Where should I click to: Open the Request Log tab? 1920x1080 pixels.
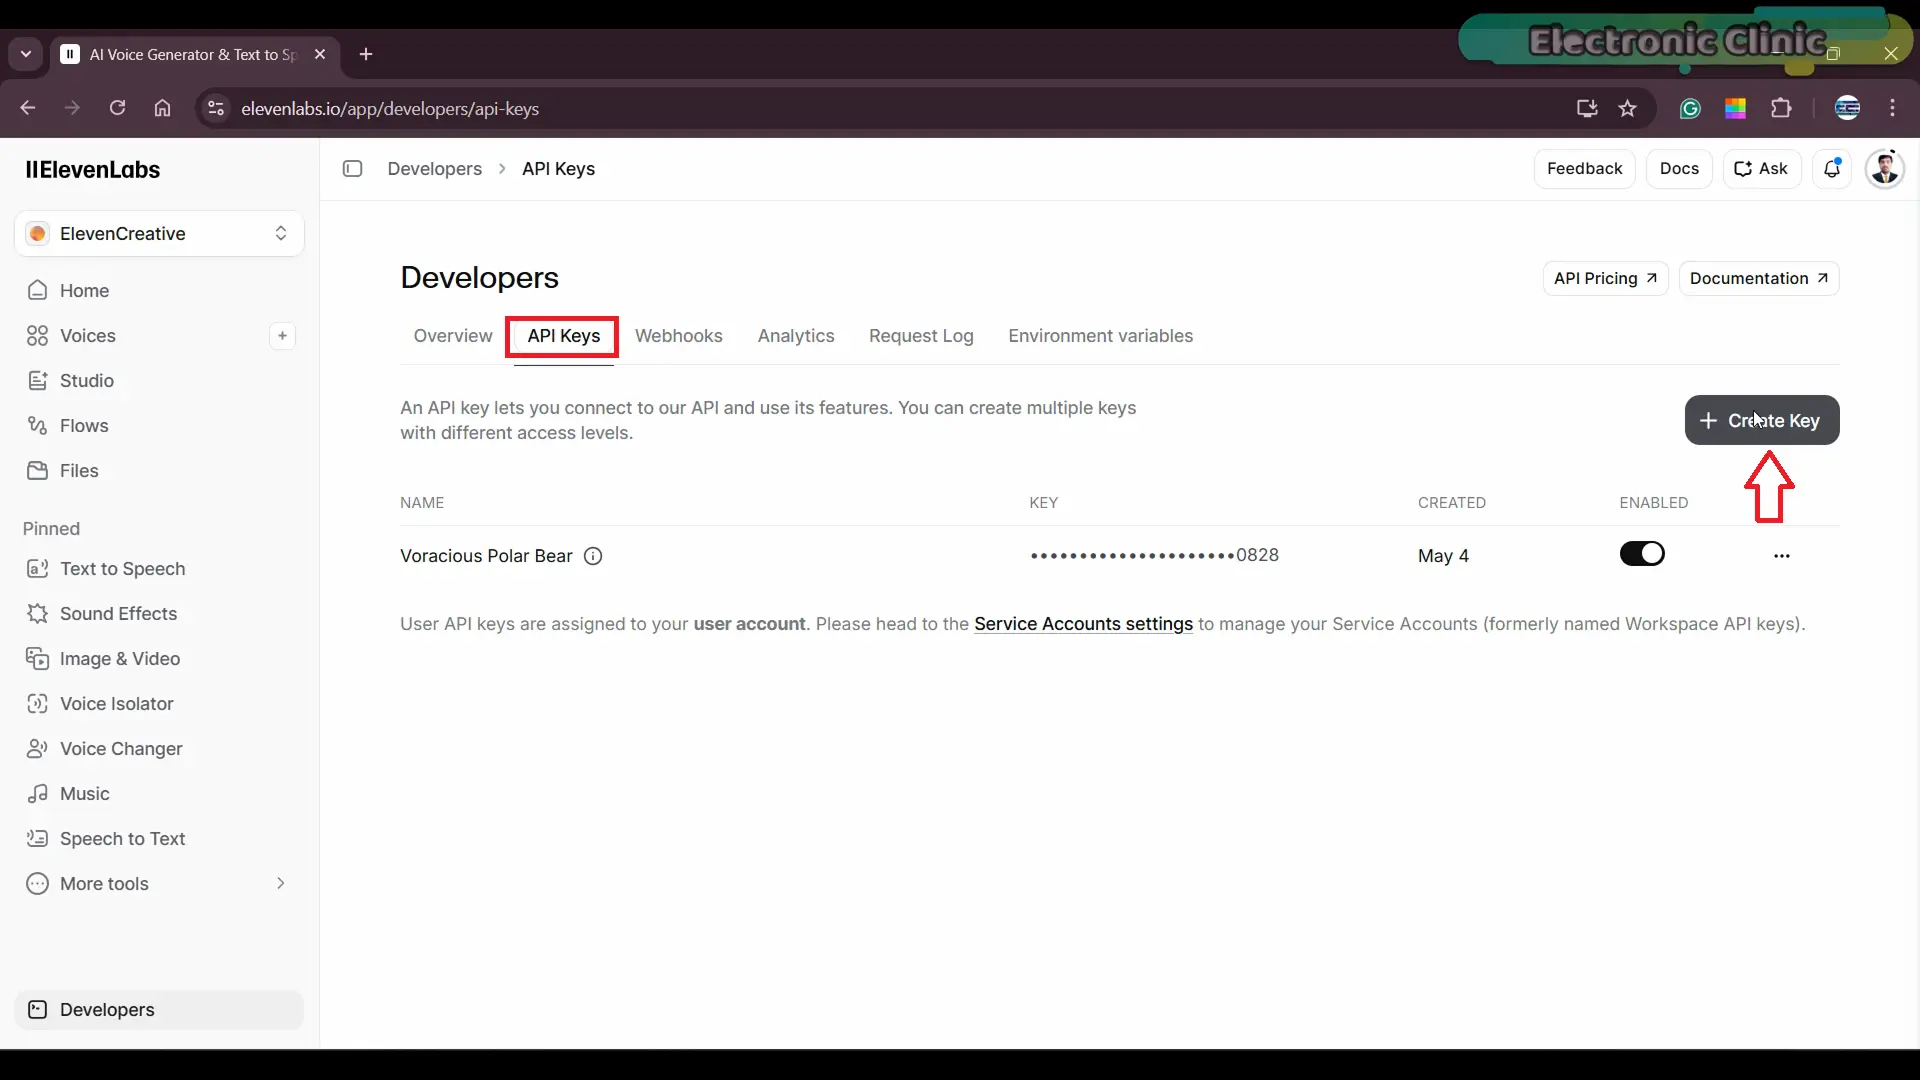point(921,336)
